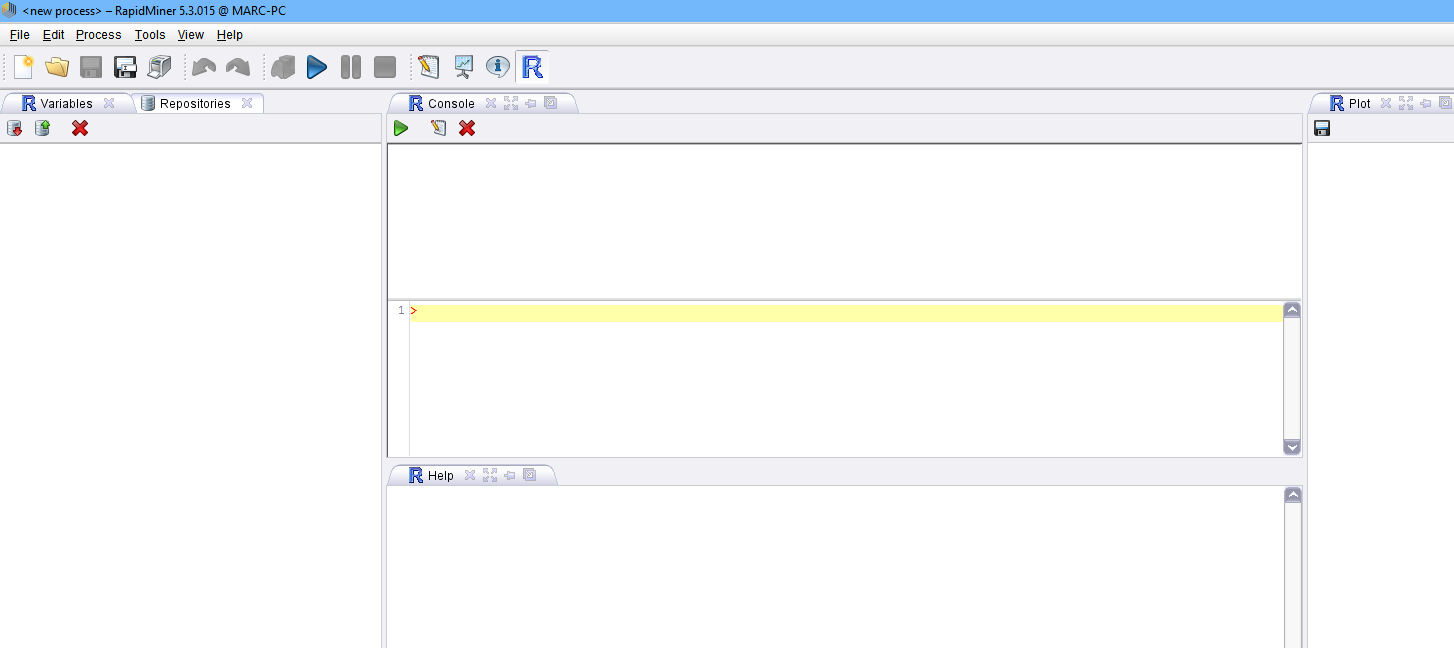
Task: Close the Variables tab
Action: [109, 103]
